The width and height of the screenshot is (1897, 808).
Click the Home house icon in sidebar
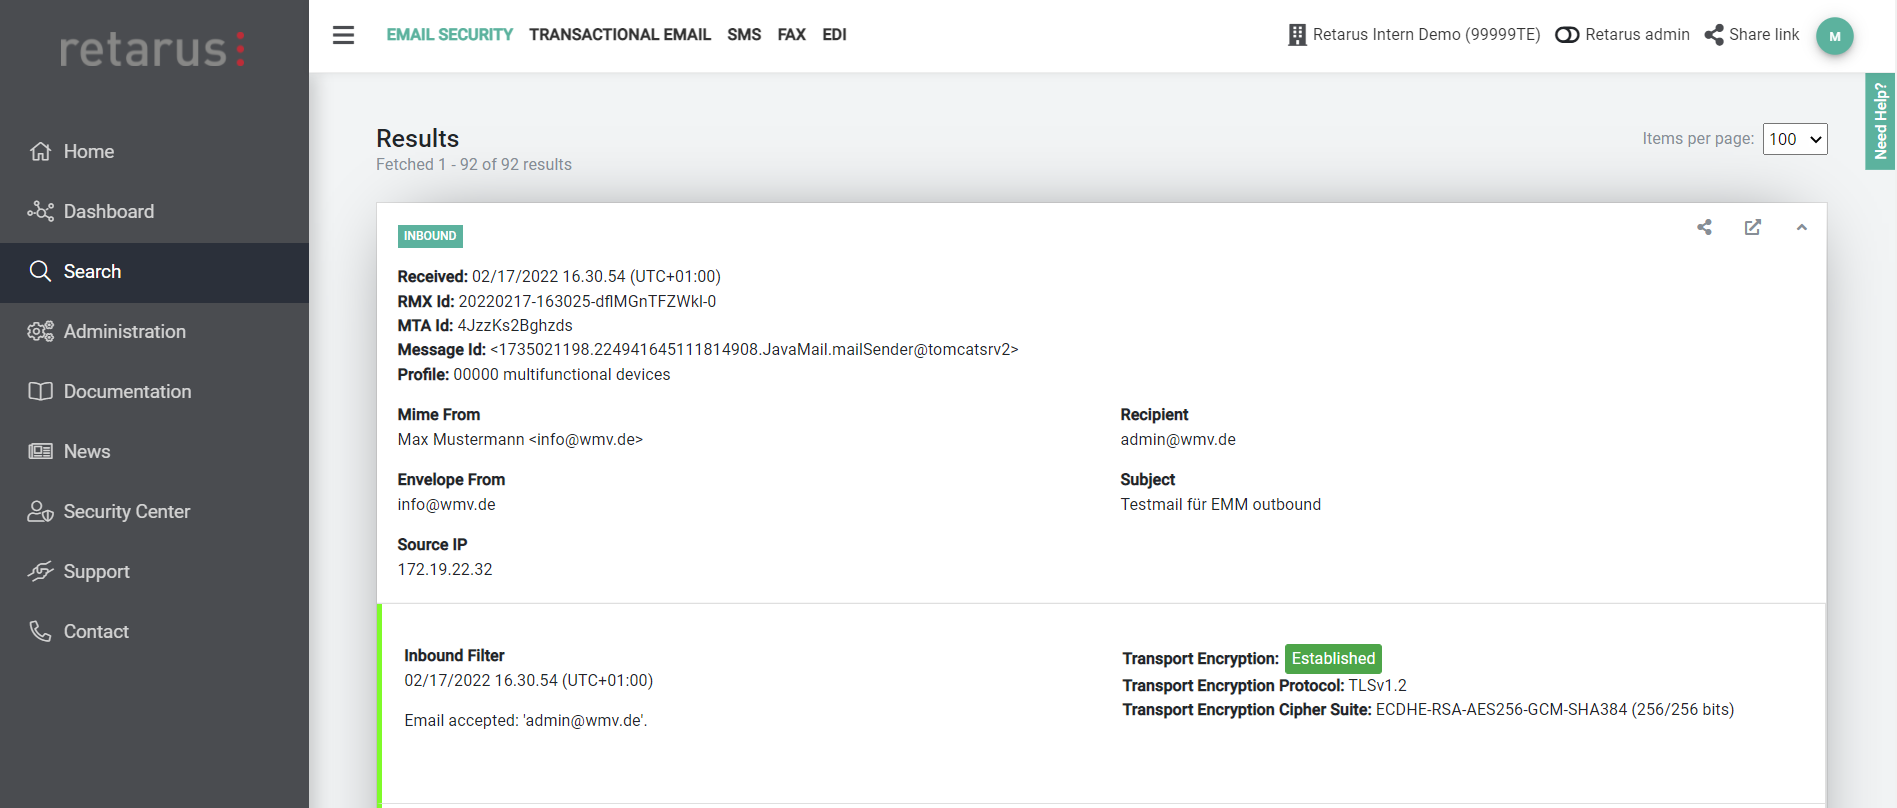[40, 151]
